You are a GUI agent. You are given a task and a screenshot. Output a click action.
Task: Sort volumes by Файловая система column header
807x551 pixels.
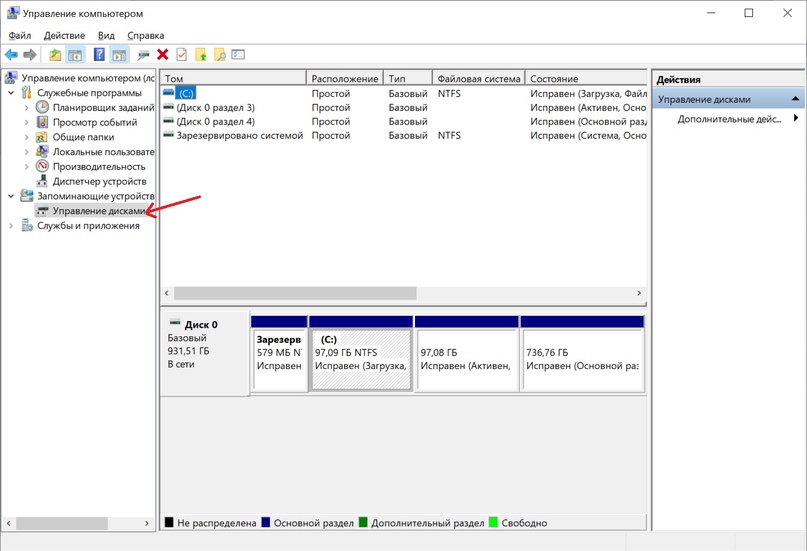(478, 78)
